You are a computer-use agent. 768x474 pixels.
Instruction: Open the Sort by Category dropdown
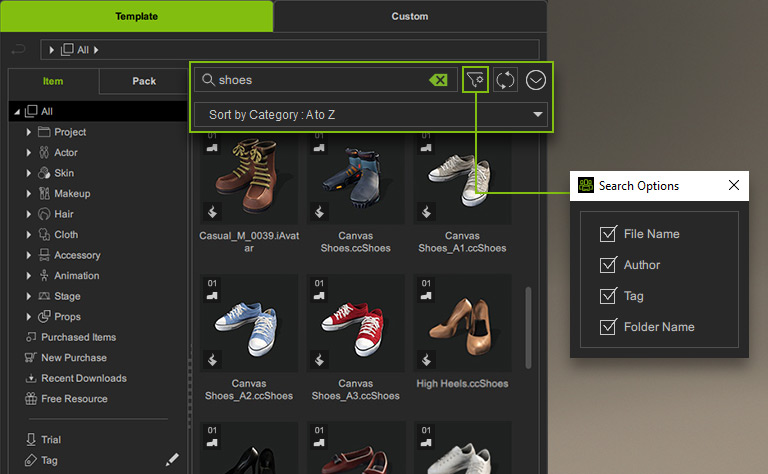click(371, 115)
